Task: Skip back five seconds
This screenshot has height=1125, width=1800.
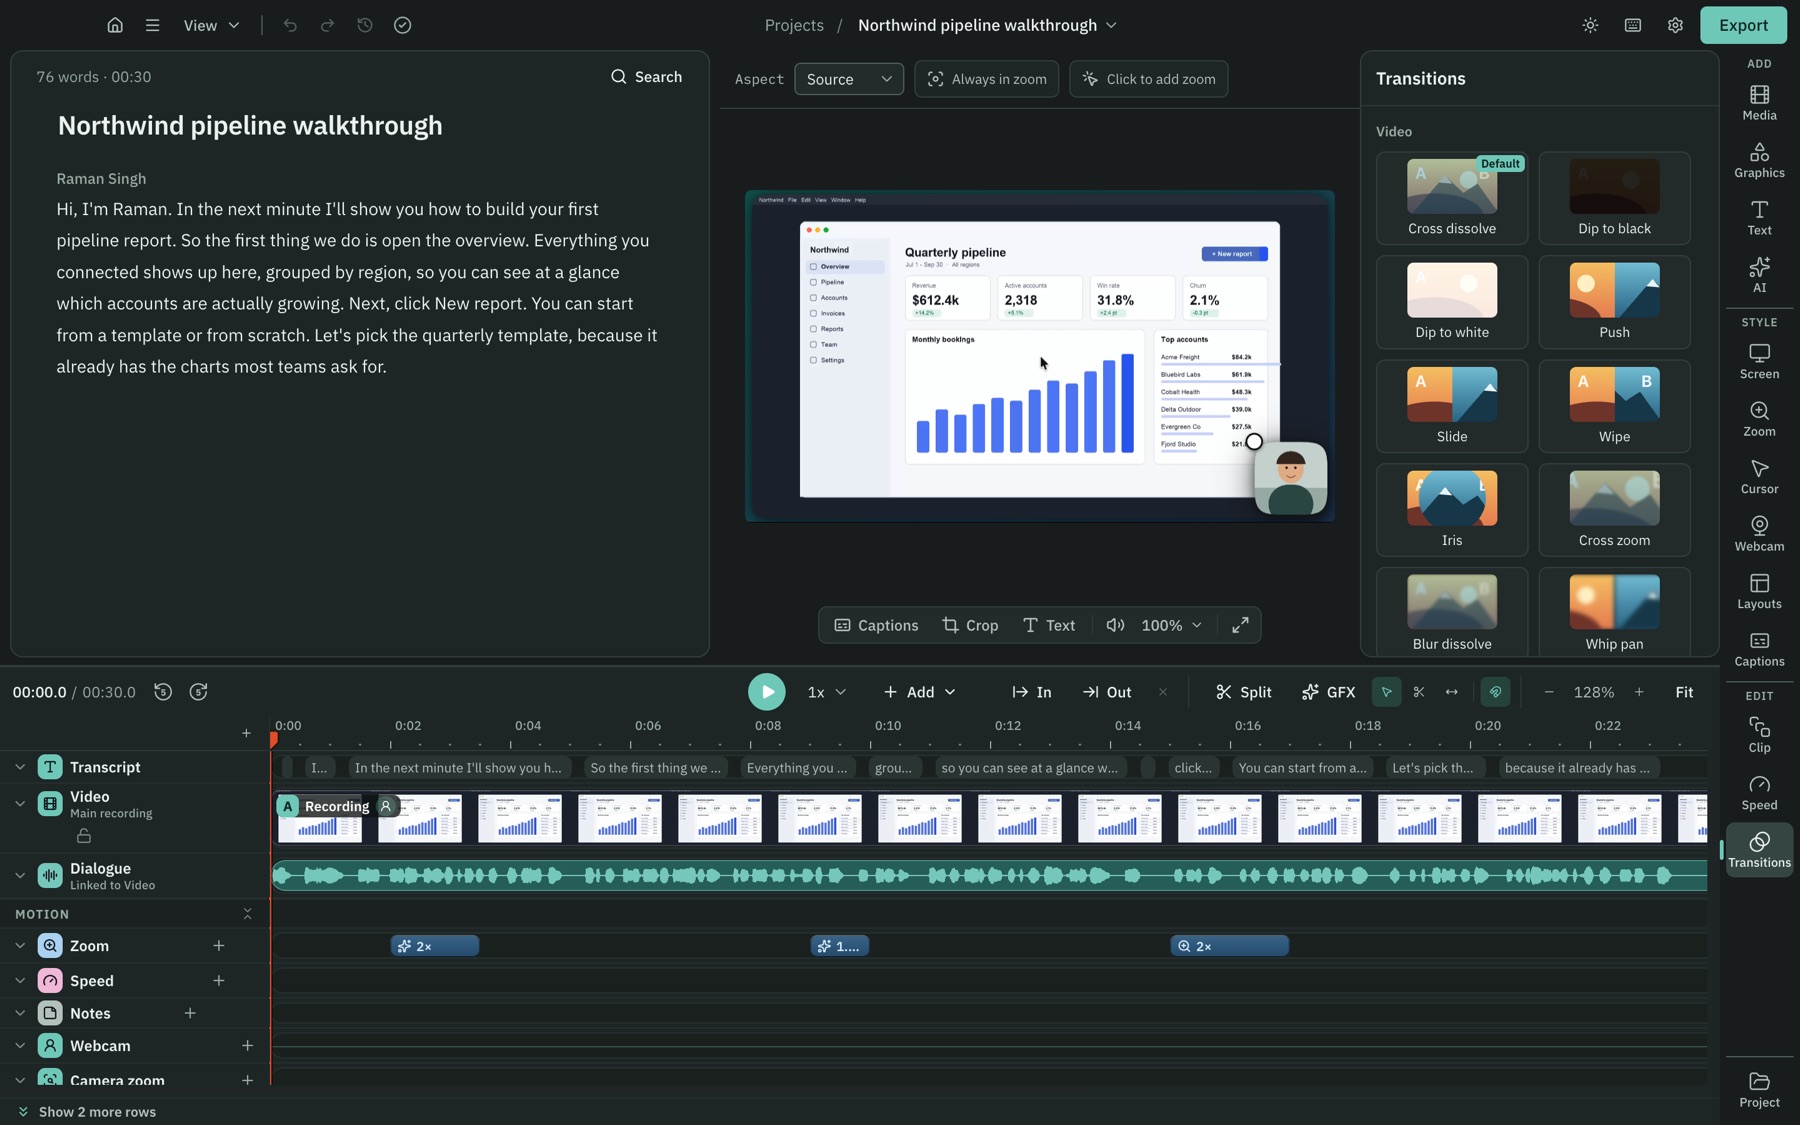Action: pyautogui.click(x=163, y=692)
